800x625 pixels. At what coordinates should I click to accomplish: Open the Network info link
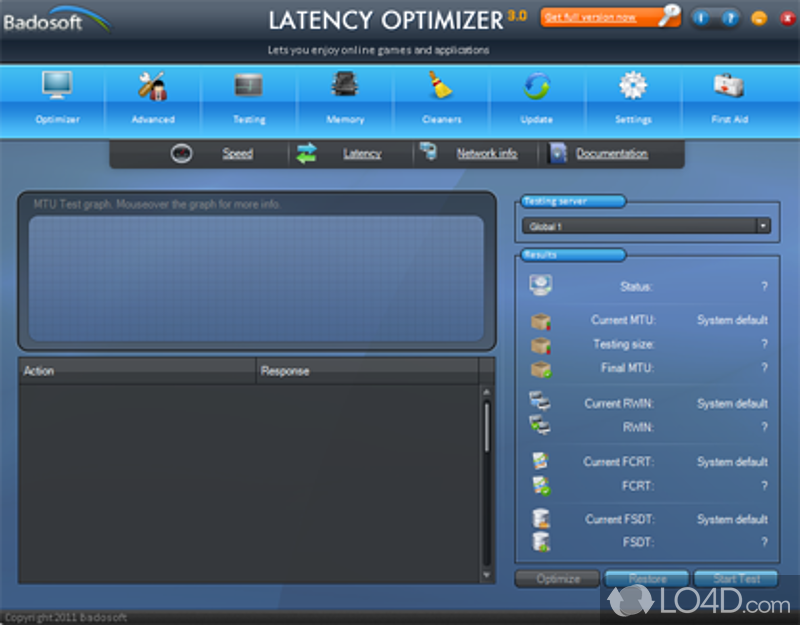pyautogui.click(x=487, y=153)
